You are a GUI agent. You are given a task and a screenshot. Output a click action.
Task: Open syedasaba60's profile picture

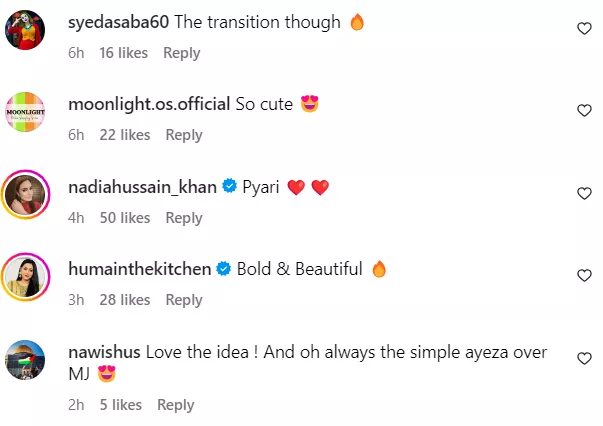click(x=28, y=29)
